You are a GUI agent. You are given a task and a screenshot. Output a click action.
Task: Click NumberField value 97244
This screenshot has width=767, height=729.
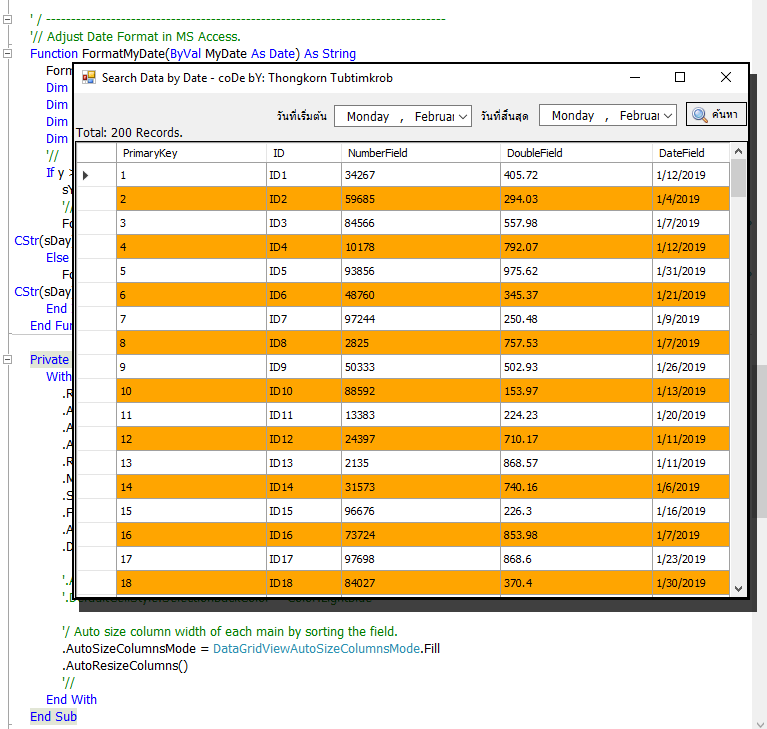(421, 319)
